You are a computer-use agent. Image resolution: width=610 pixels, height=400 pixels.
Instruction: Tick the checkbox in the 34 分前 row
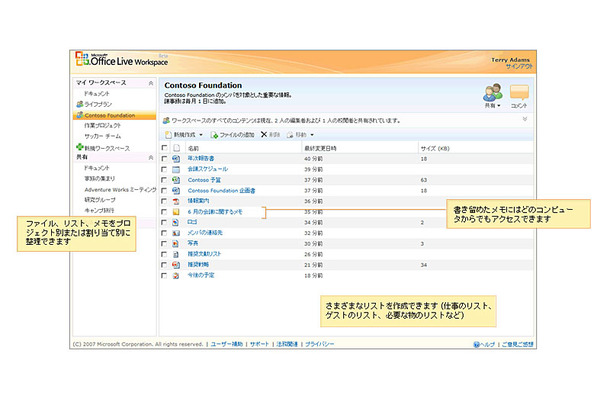coord(164,222)
